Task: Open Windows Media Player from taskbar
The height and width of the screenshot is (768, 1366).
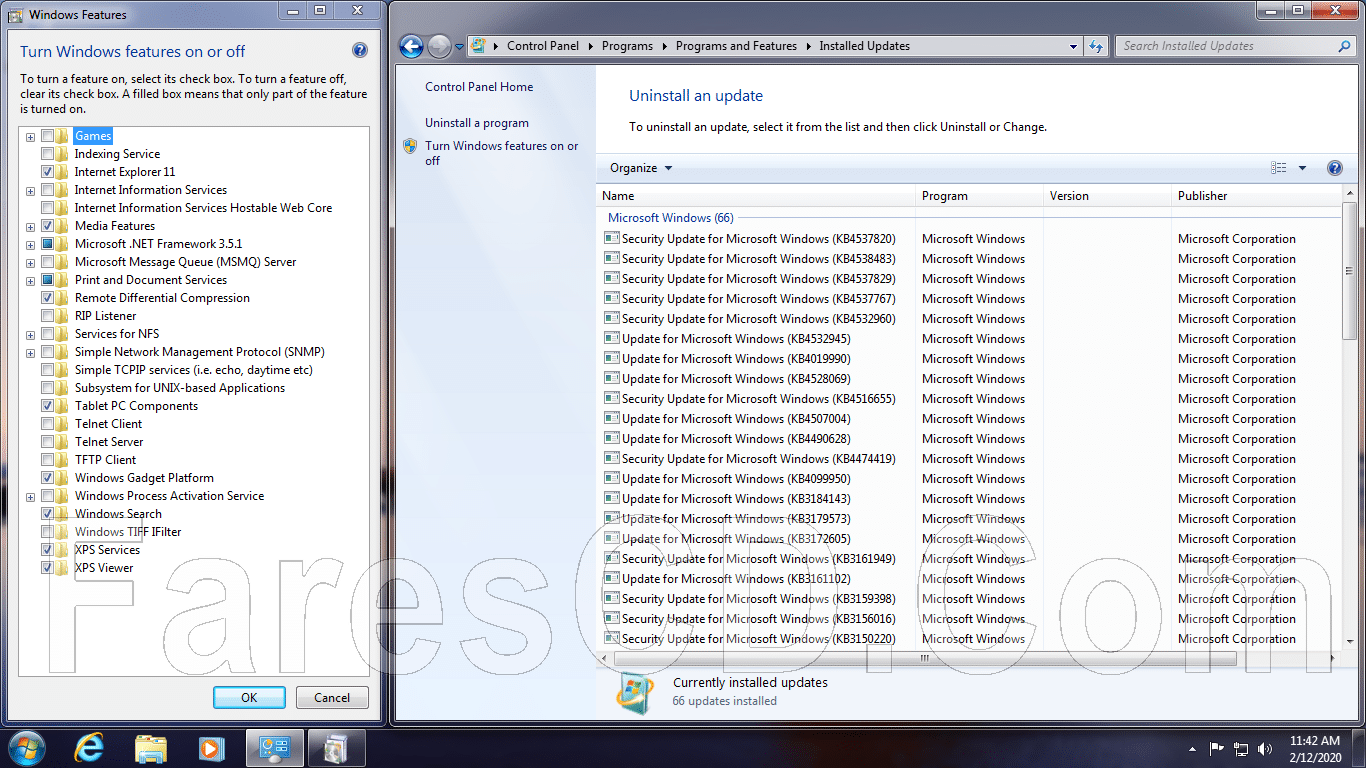Action: 211,748
